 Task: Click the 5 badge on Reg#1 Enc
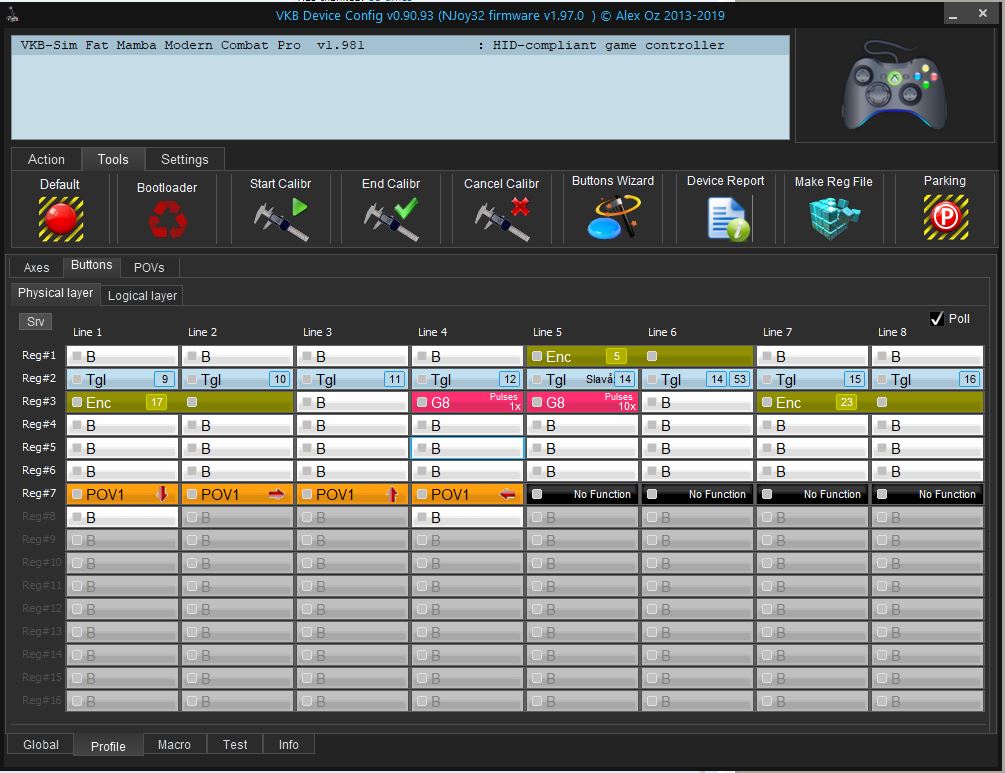(x=617, y=356)
